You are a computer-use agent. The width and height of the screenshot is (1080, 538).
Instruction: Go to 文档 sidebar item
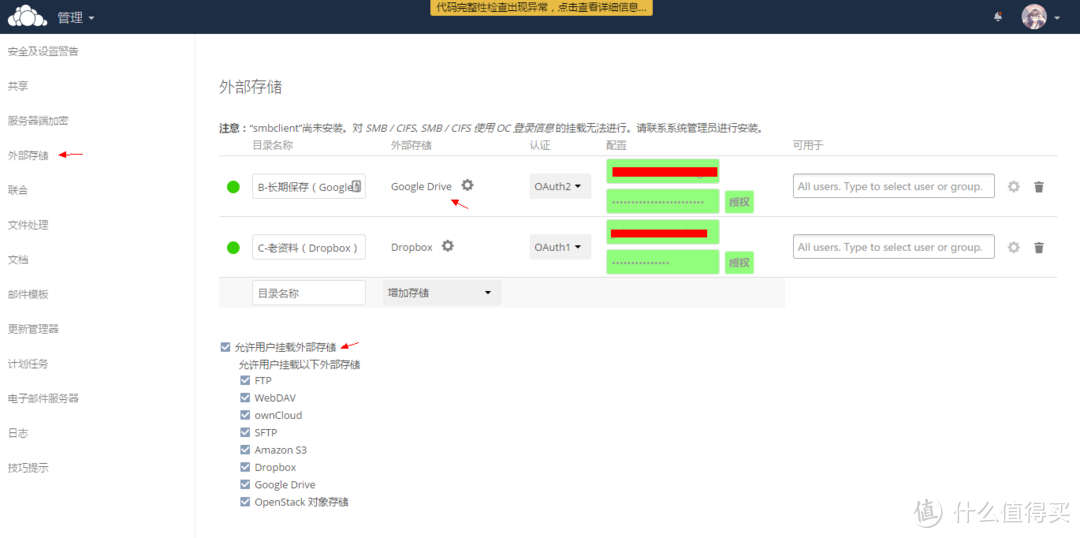pos(18,260)
